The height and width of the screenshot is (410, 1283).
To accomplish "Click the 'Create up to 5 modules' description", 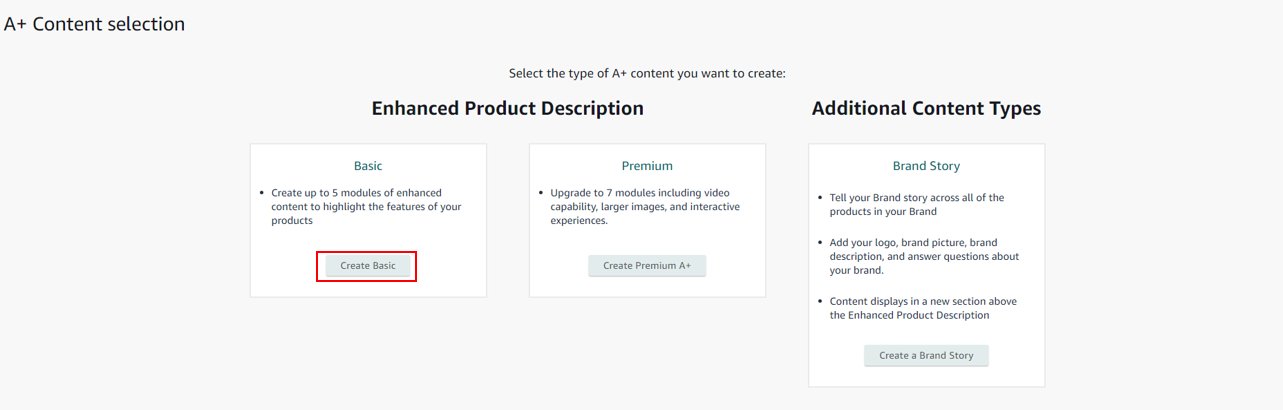I will tap(366, 207).
